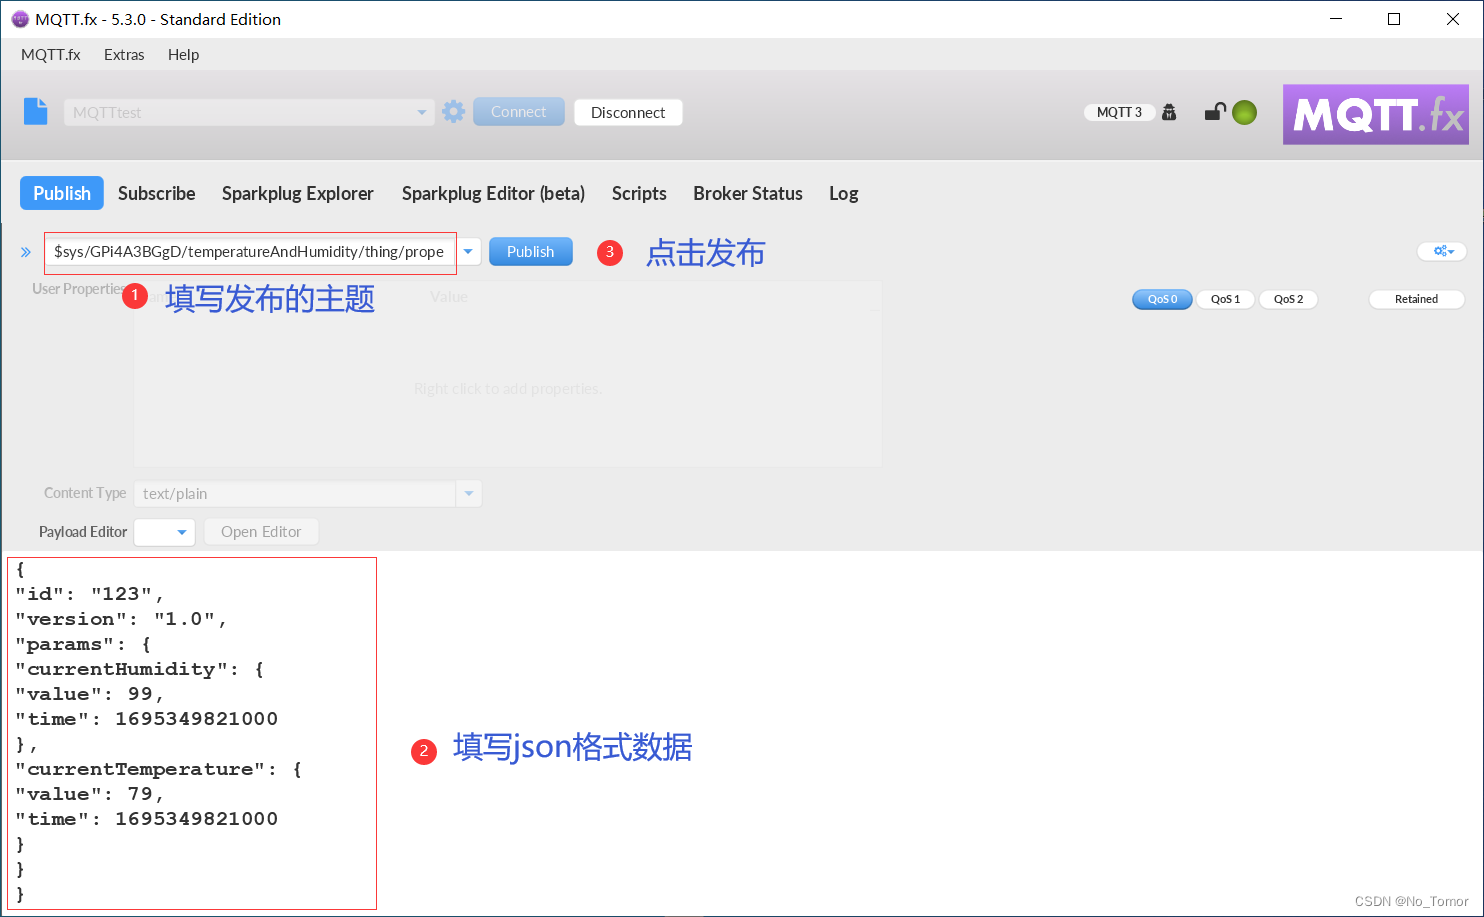This screenshot has width=1484, height=917.
Task: Close the MQTT.fx window
Action: [1453, 19]
